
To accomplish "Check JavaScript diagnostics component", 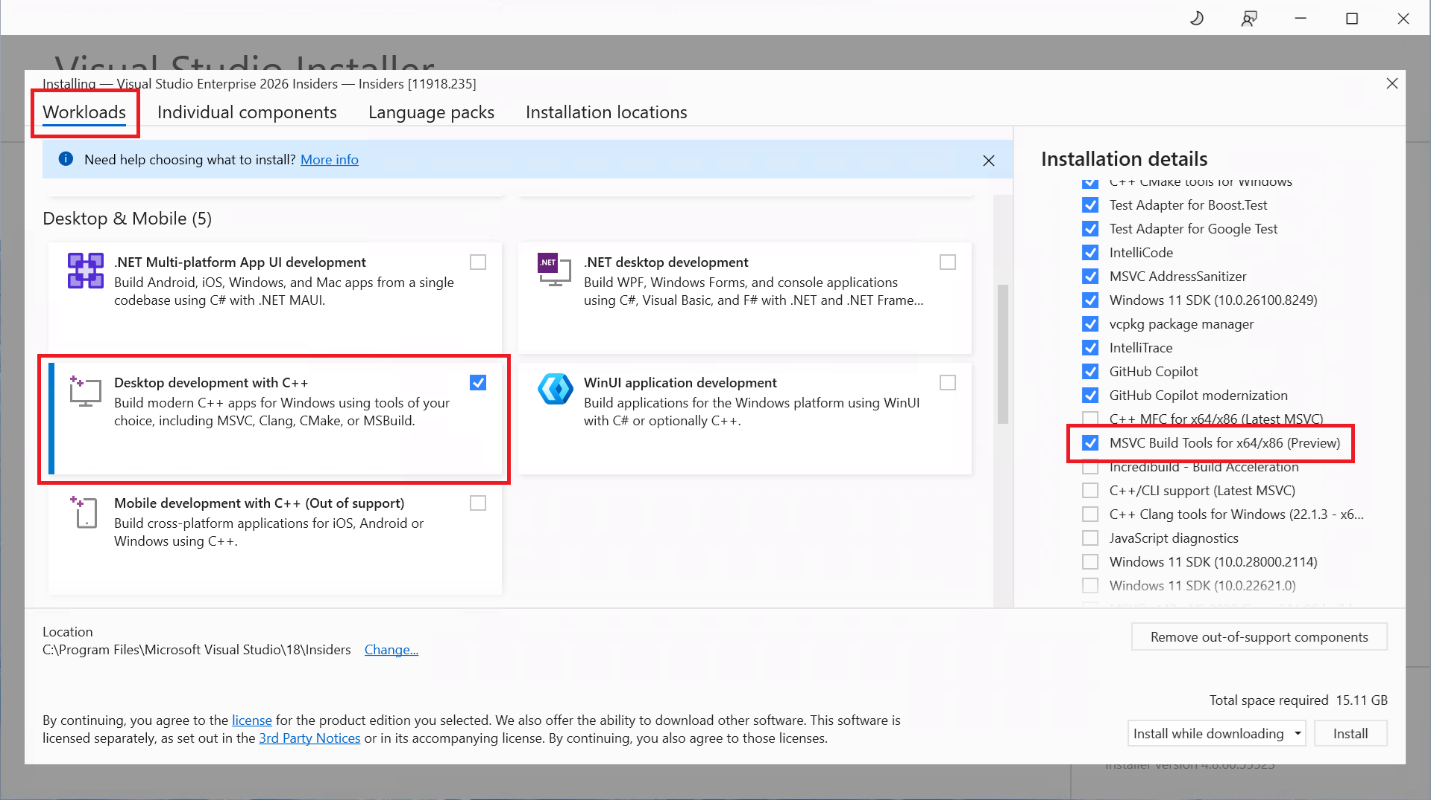I will coord(1090,538).
